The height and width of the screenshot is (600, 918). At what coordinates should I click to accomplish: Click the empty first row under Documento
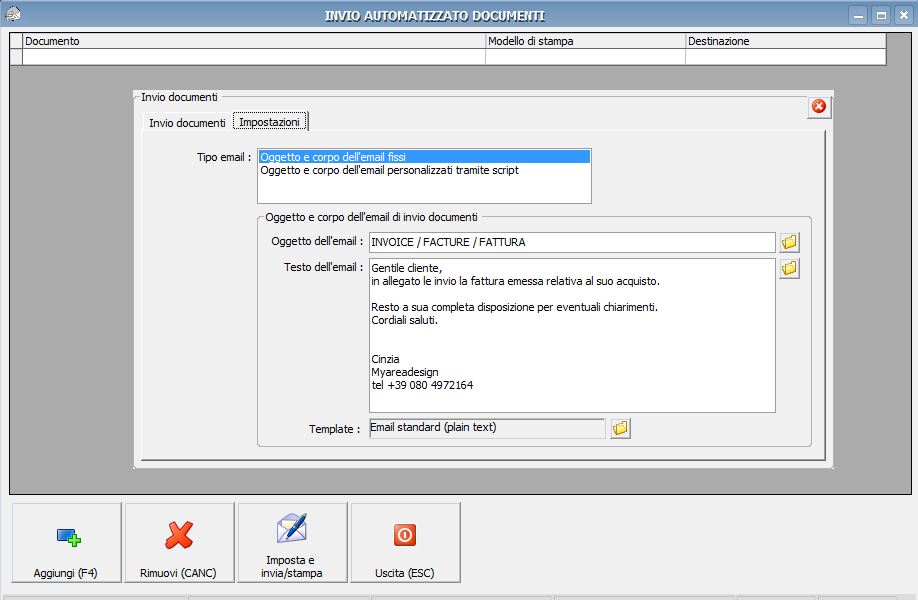point(254,57)
